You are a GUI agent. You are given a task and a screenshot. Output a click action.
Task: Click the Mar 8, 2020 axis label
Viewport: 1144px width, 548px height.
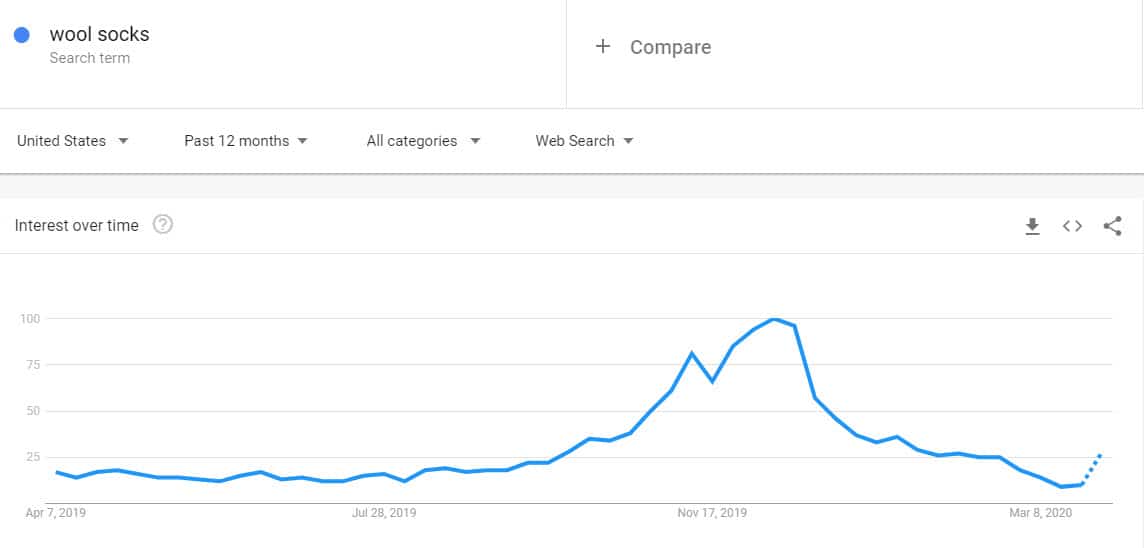pos(1041,513)
